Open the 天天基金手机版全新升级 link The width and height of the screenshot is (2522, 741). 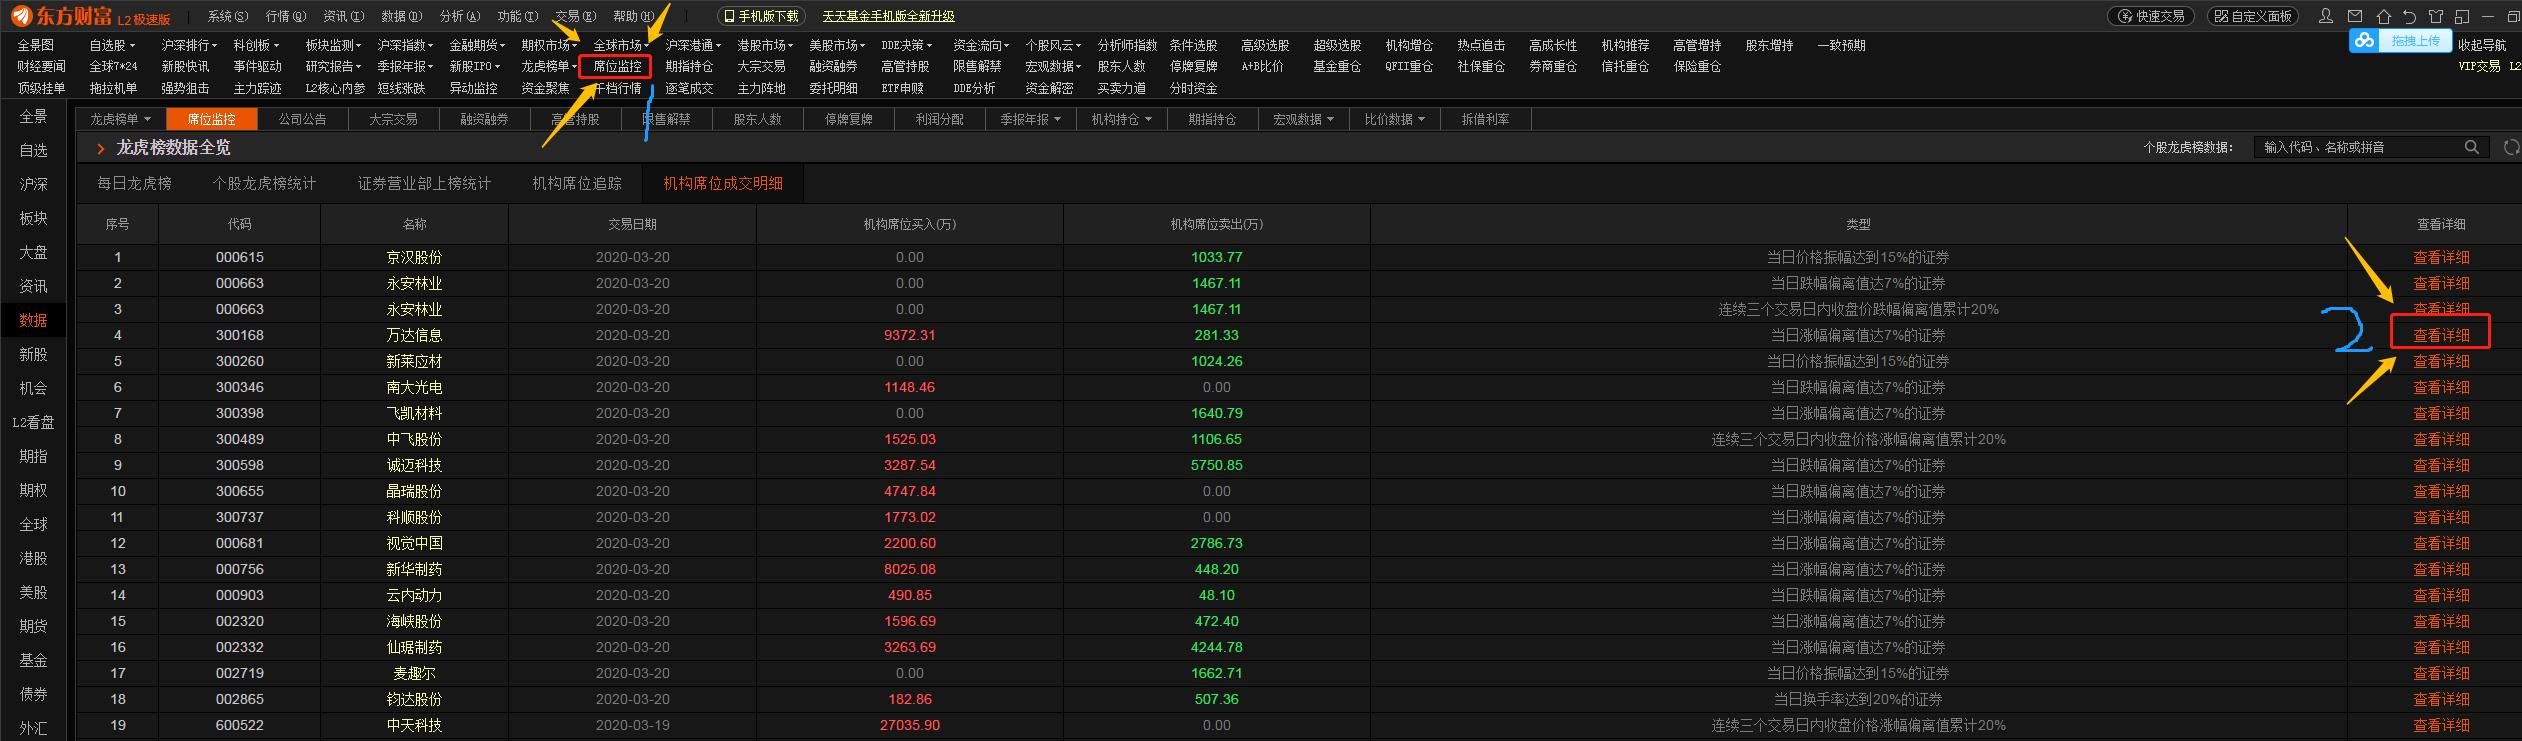[888, 16]
